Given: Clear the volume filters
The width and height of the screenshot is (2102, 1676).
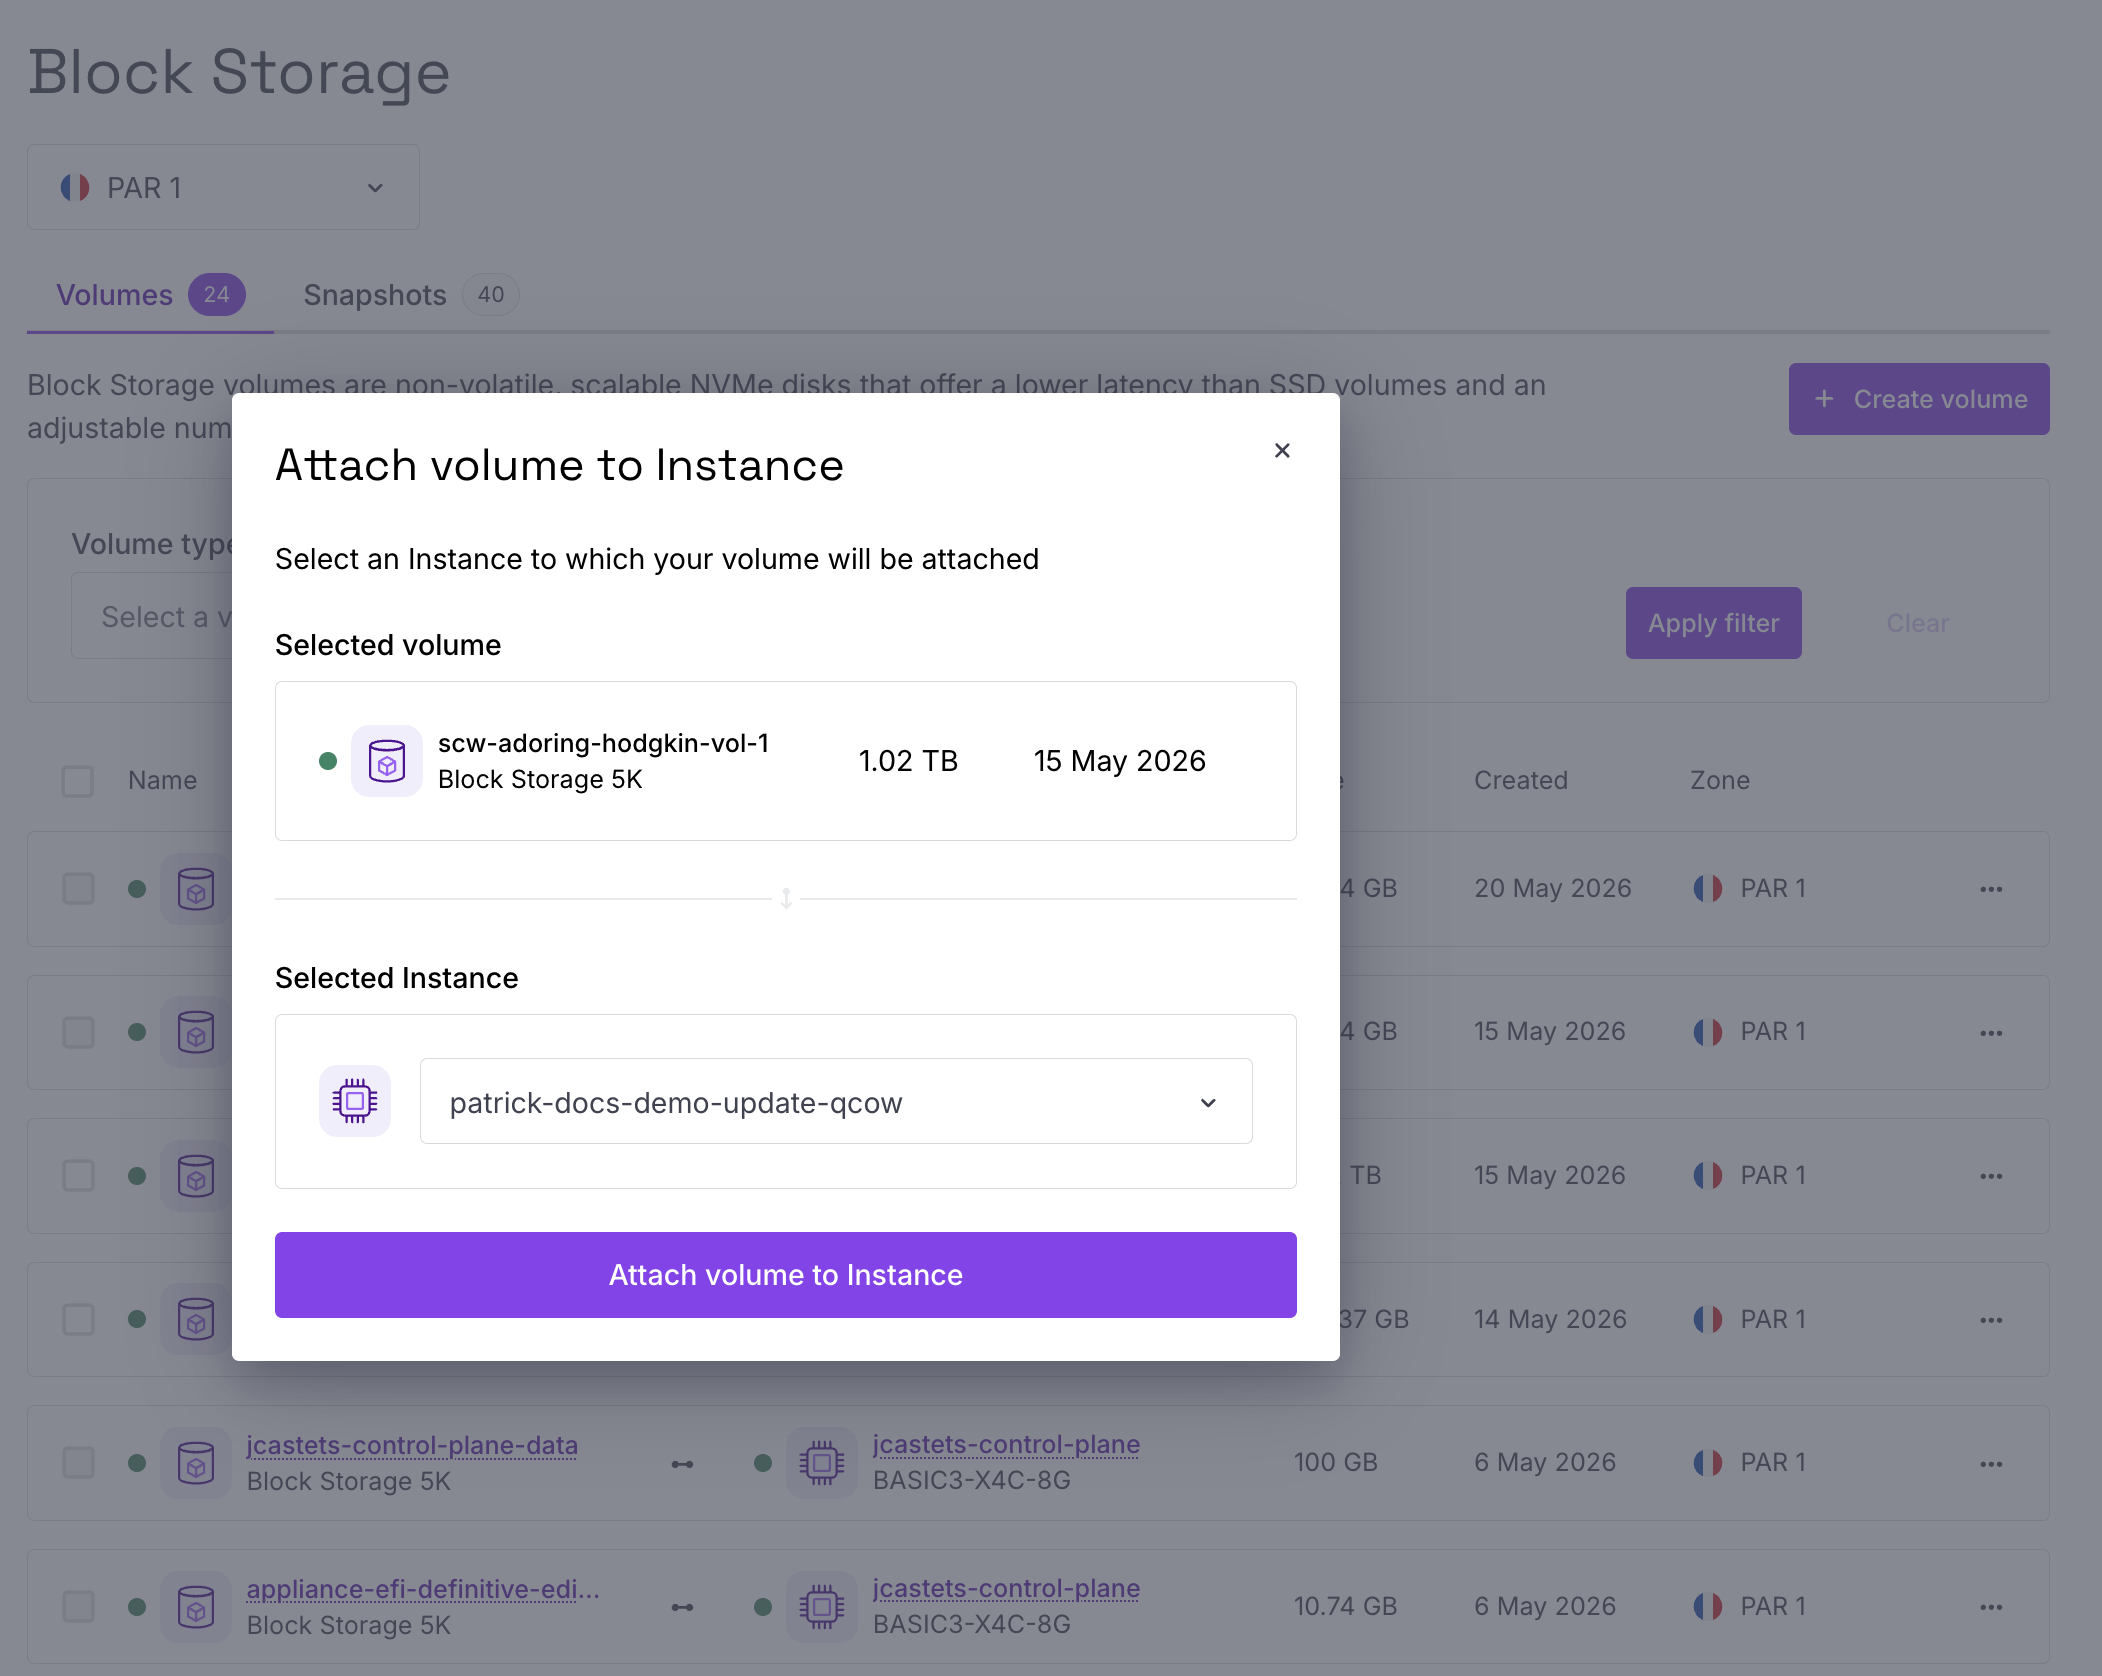Looking at the screenshot, I should pos(1918,623).
